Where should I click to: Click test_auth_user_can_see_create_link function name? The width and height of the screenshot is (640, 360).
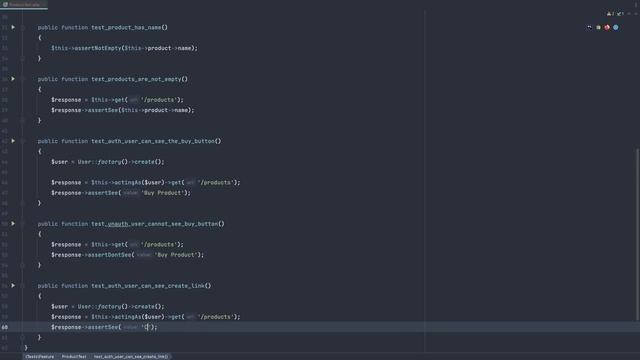click(x=148, y=286)
